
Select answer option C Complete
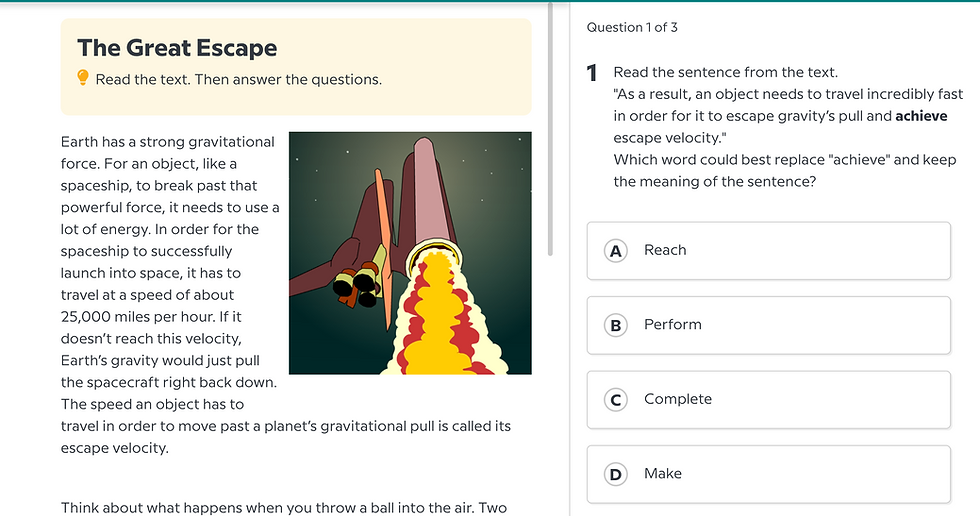tap(768, 399)
